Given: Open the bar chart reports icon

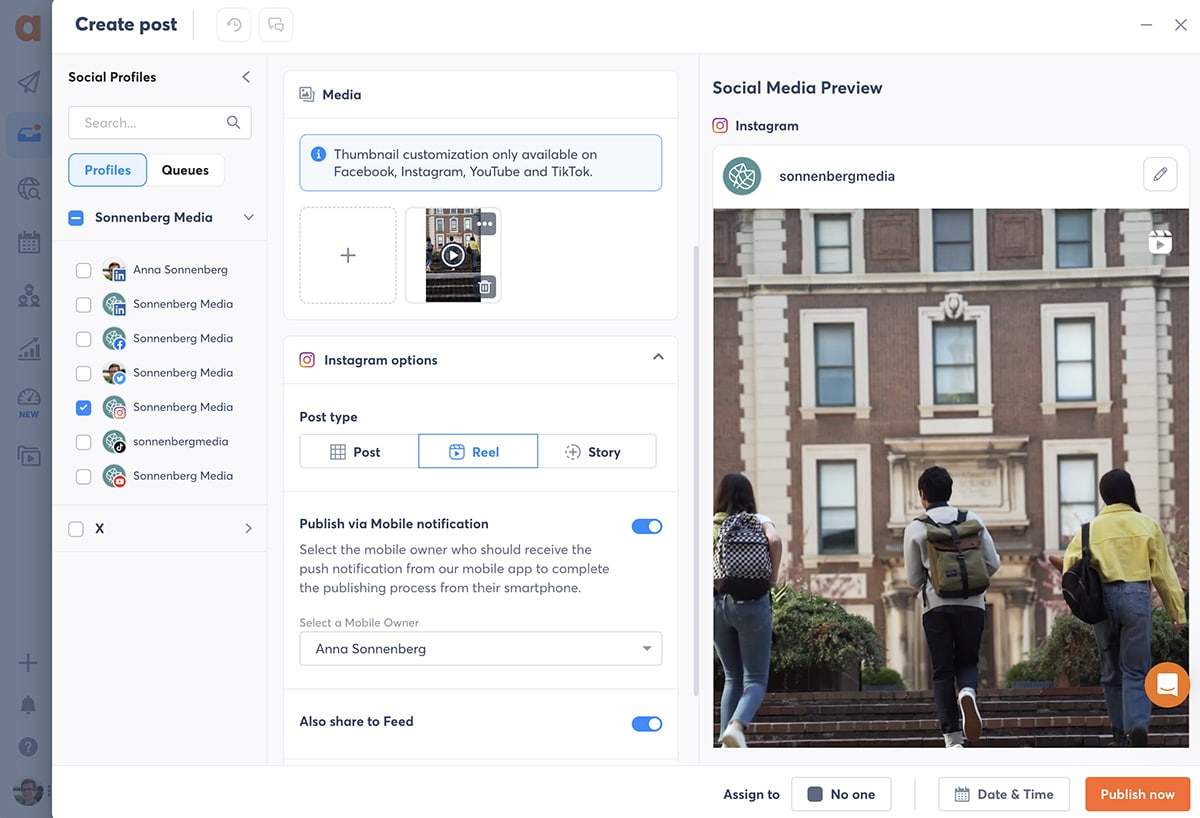Looking at the screenshot, I should click(x=29, y=349).
